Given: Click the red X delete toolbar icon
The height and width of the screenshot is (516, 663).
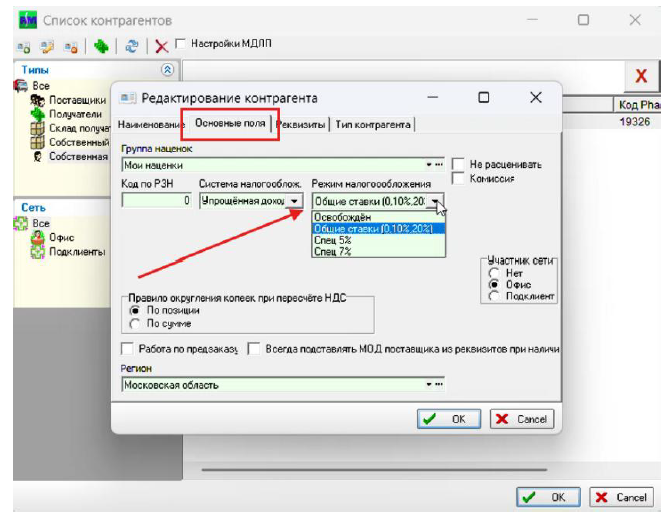Looking at the screenshot, I should (x=161, y=45).
